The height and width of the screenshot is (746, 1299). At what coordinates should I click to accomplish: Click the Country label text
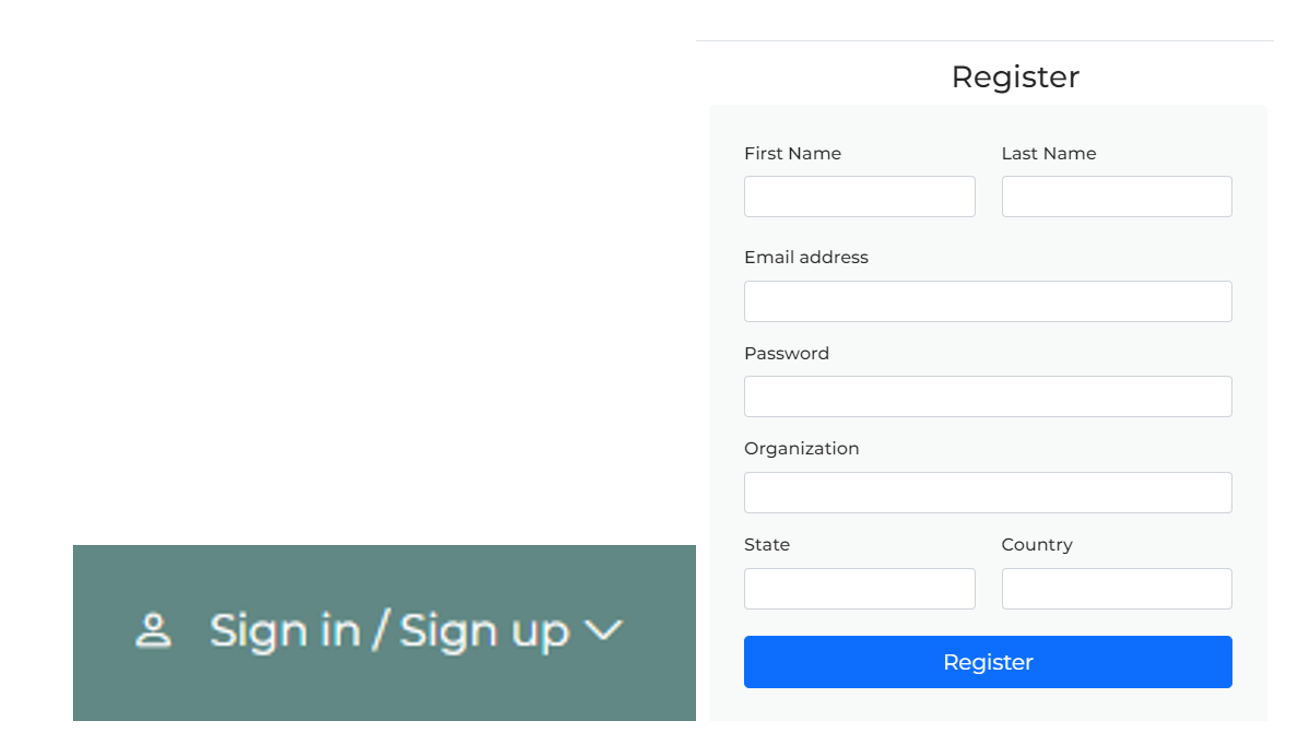coord(1036,545)
